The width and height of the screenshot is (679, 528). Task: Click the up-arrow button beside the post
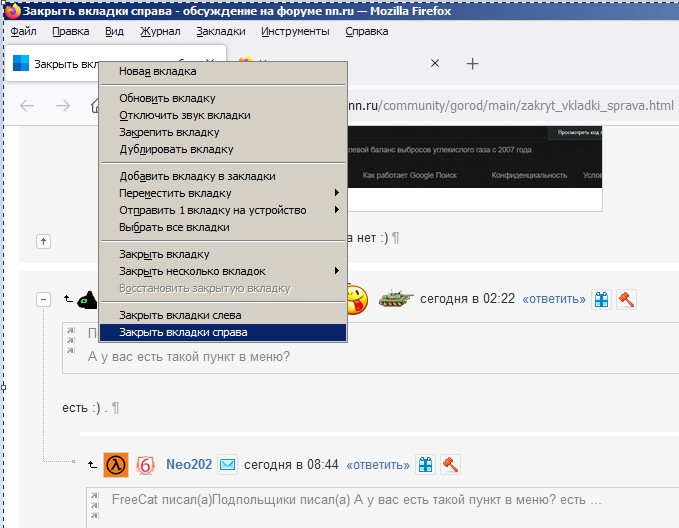coord(43,241)
